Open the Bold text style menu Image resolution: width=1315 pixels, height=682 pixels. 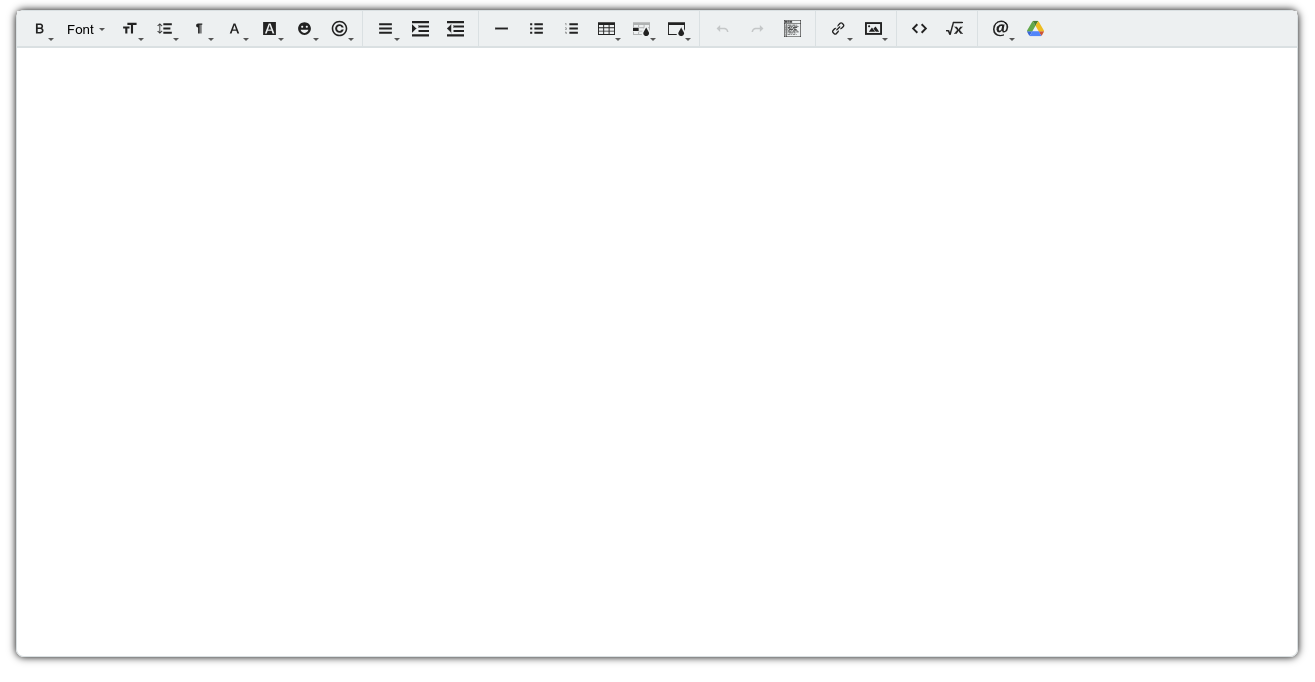42,29
